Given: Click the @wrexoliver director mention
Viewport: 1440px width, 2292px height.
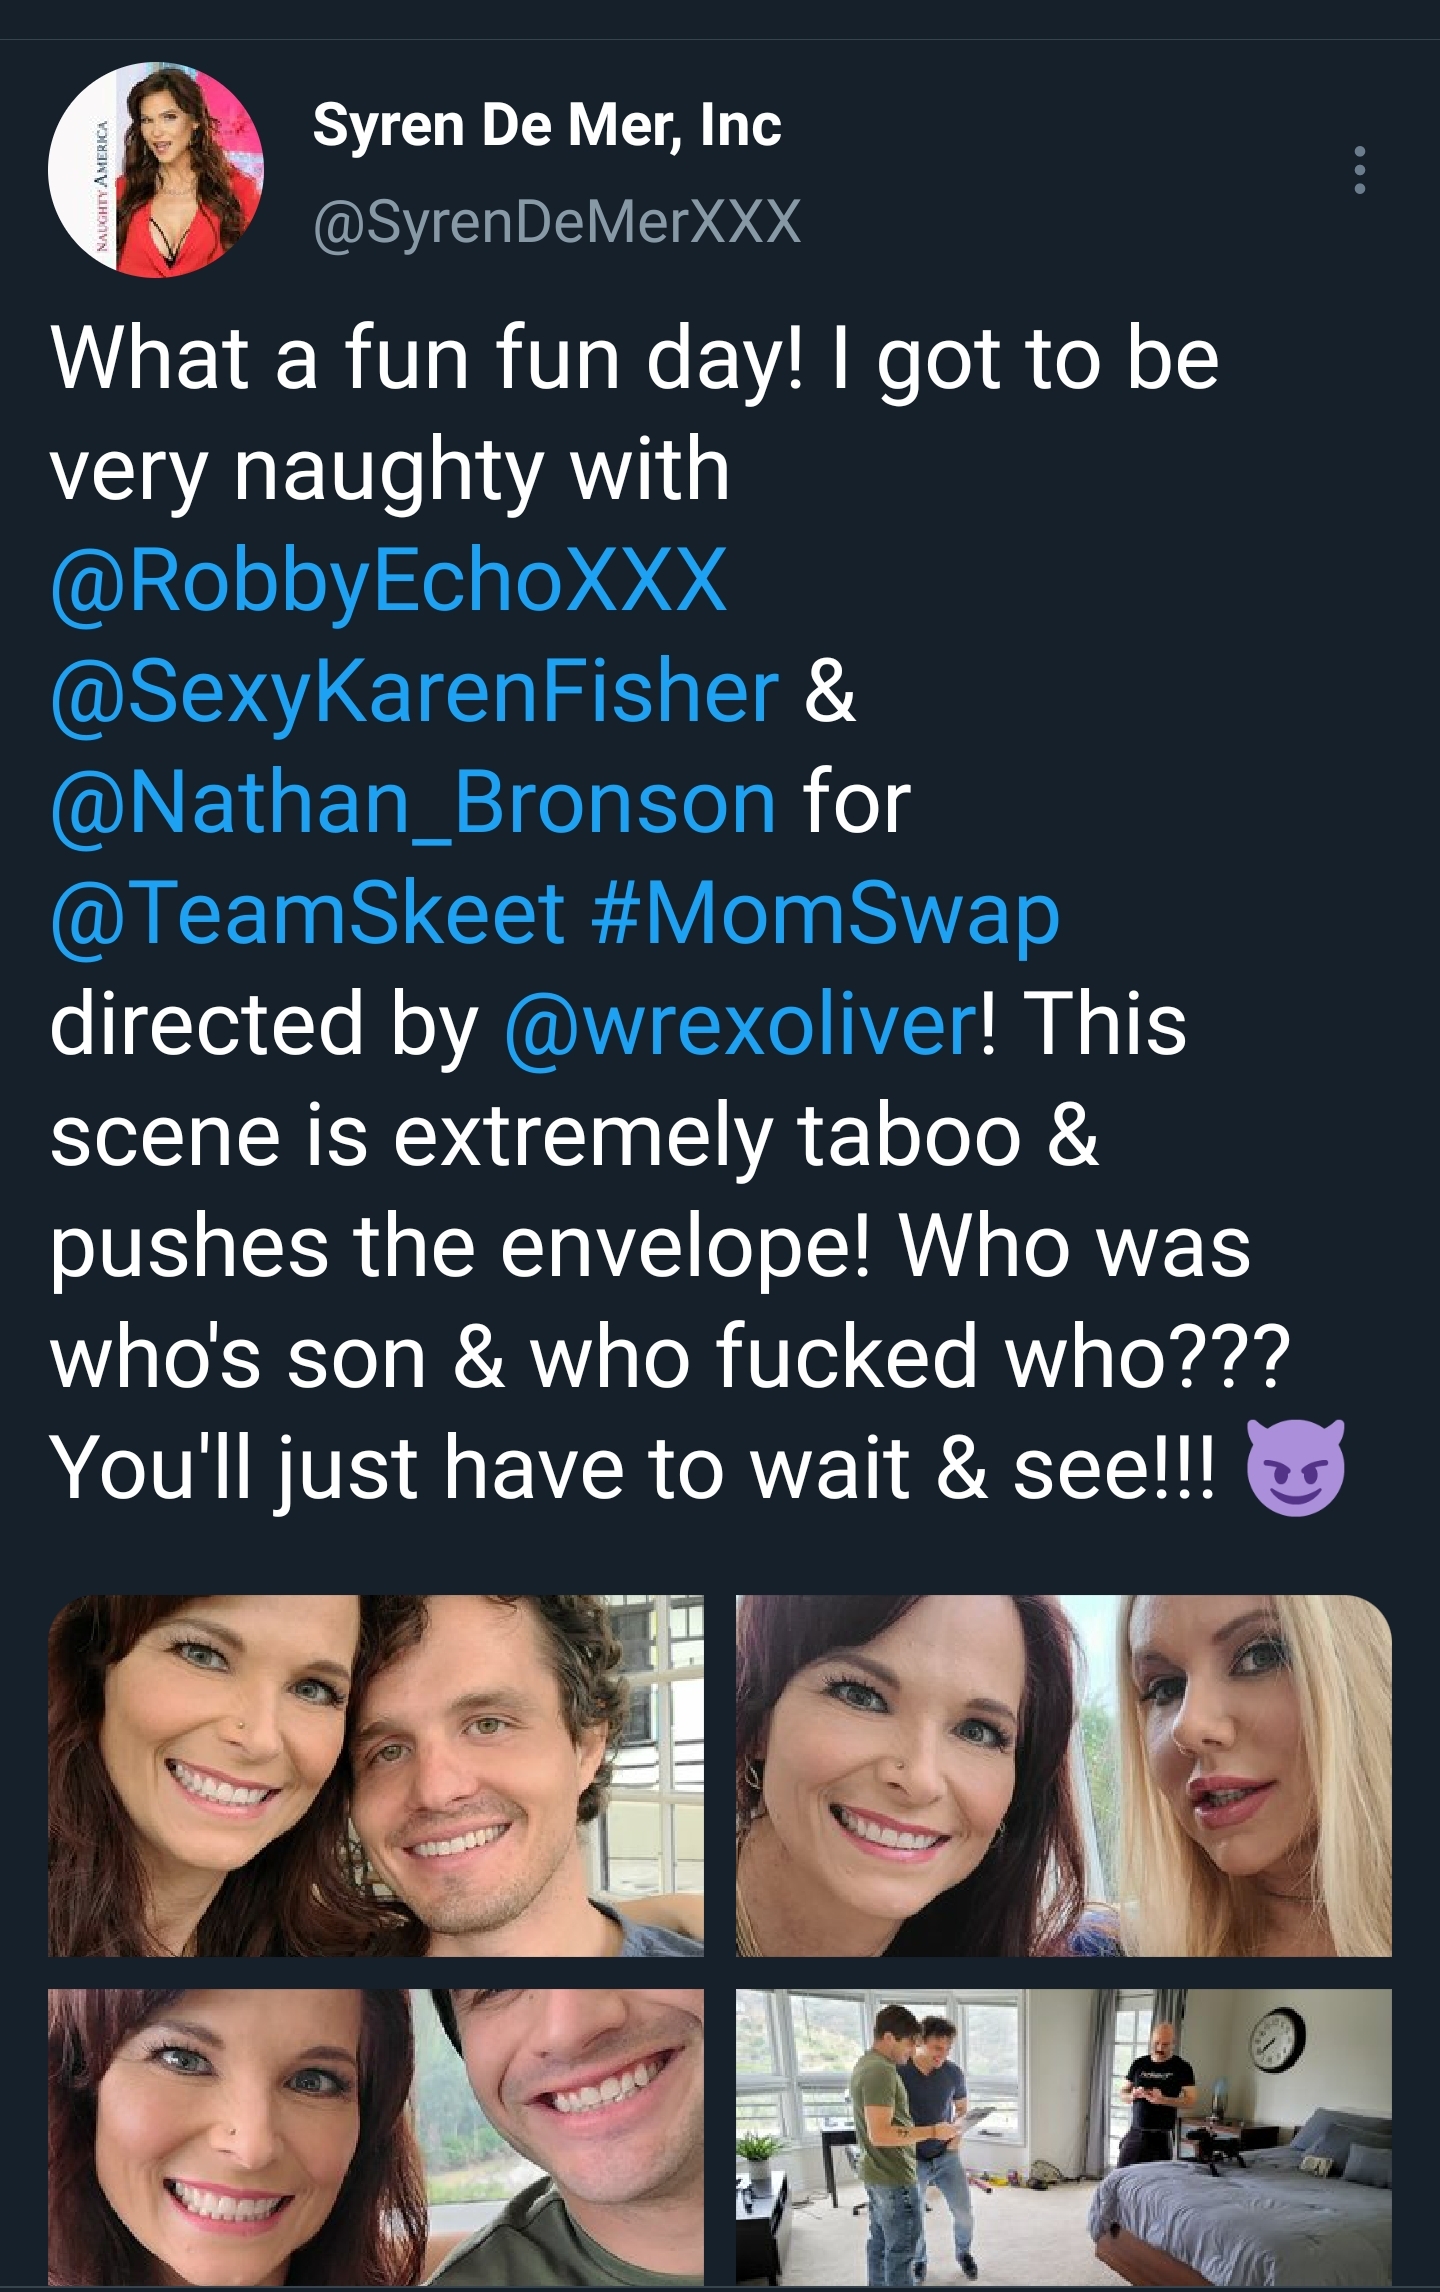Looking at the screenshot, I should [x=741, y=1024].
